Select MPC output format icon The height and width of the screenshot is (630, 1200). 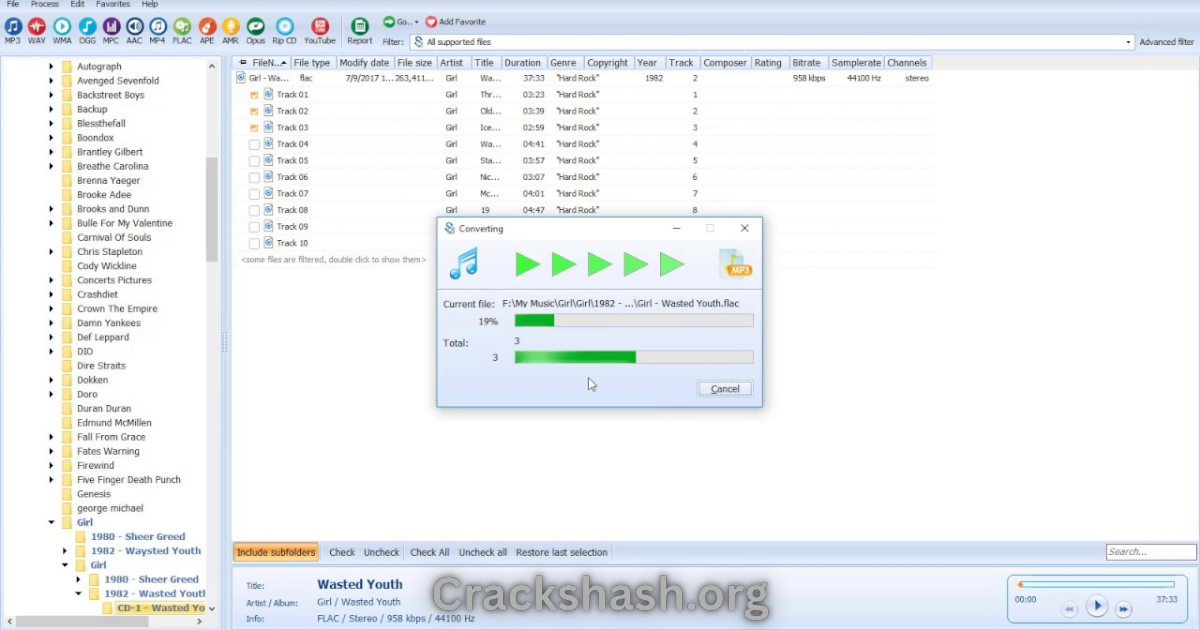point(111,26)
